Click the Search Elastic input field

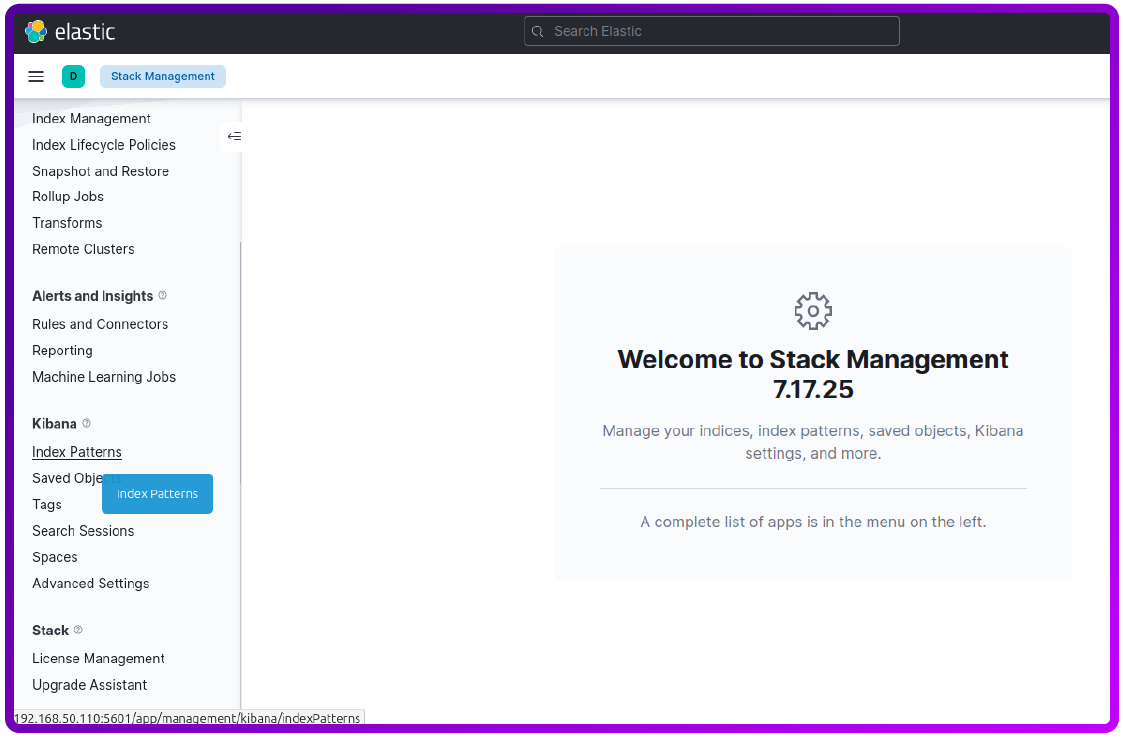[711, 31]
